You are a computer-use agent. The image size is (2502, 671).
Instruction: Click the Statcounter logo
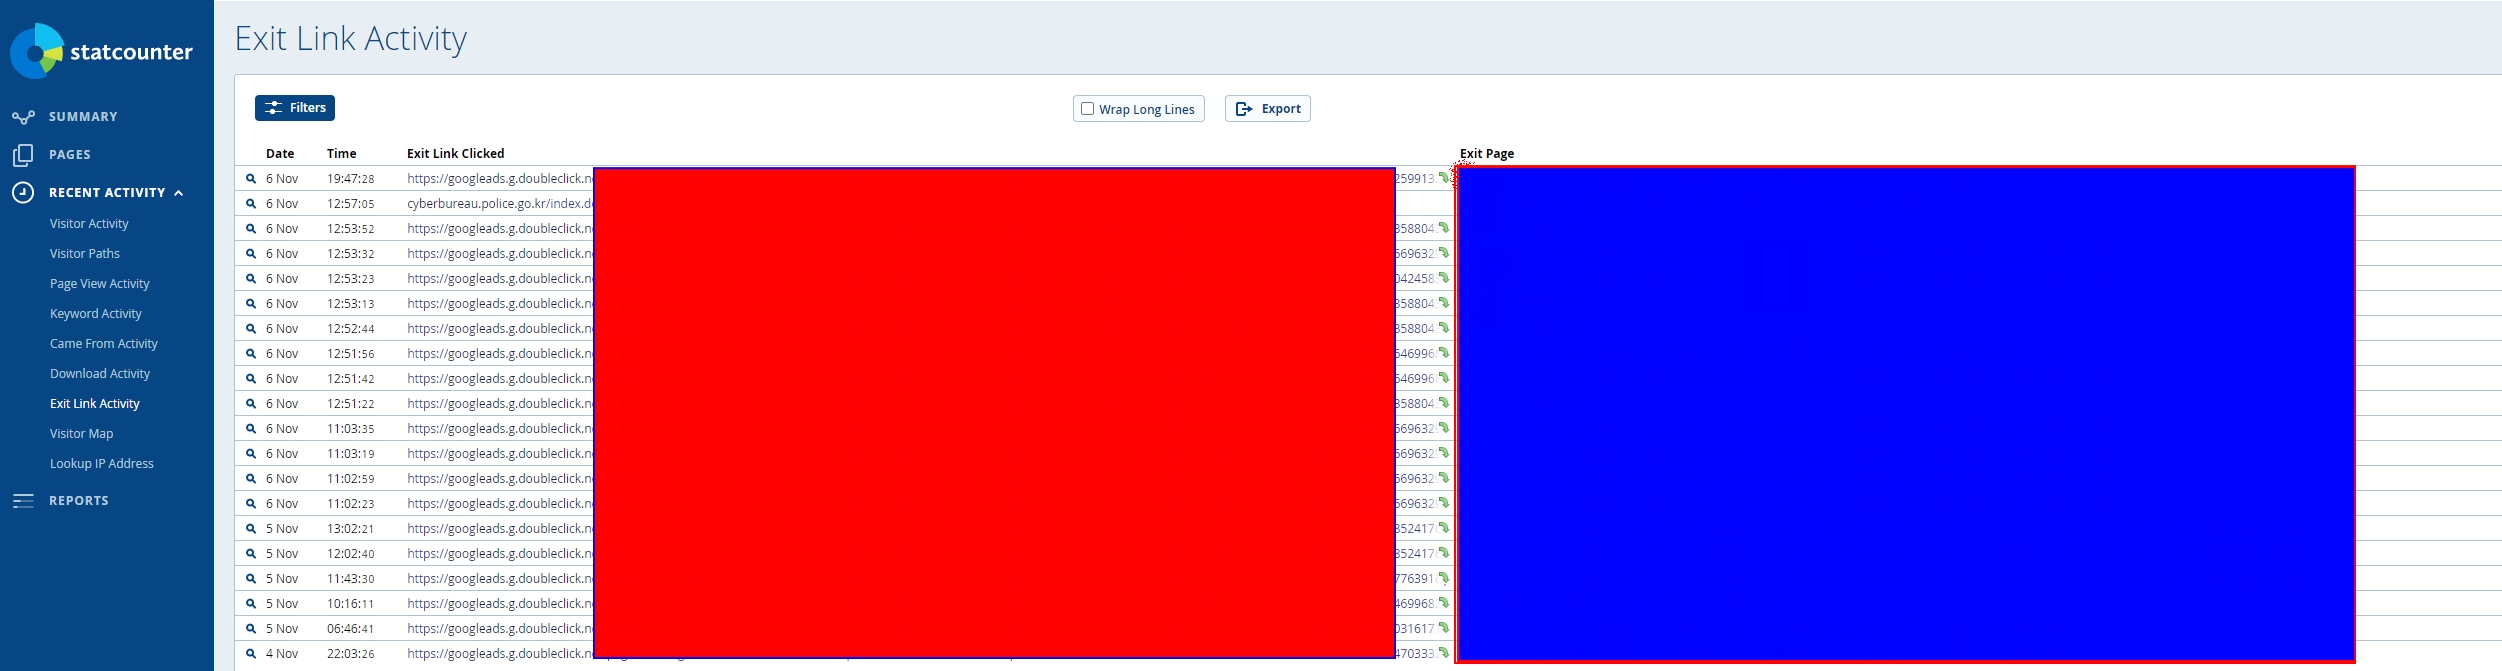101,51
